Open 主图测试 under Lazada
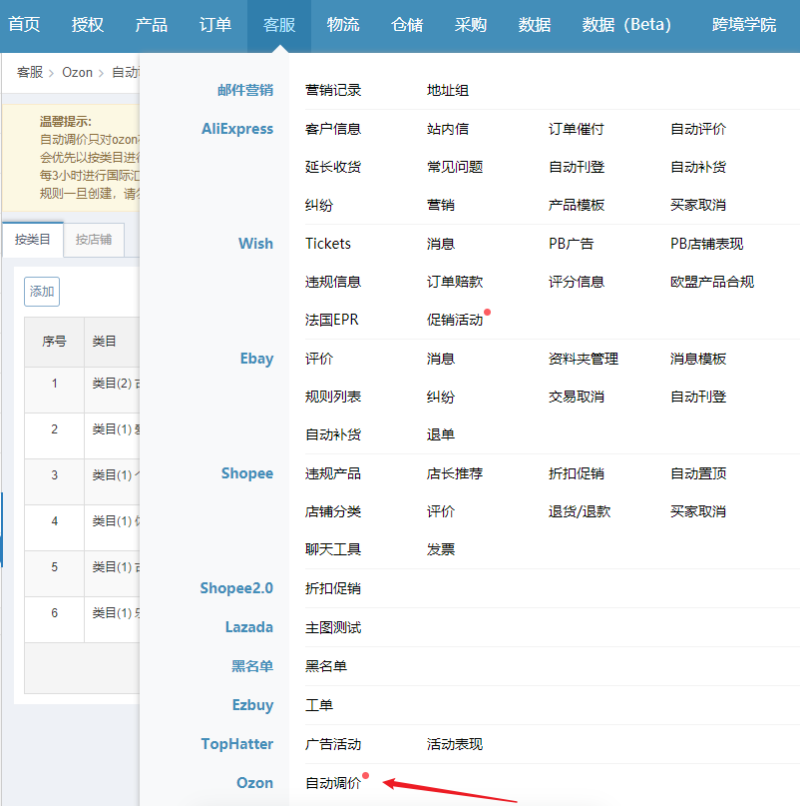Image resolution: width=800 pixels, height=806 pixels. pyautogui.click(x=333, y=628)
